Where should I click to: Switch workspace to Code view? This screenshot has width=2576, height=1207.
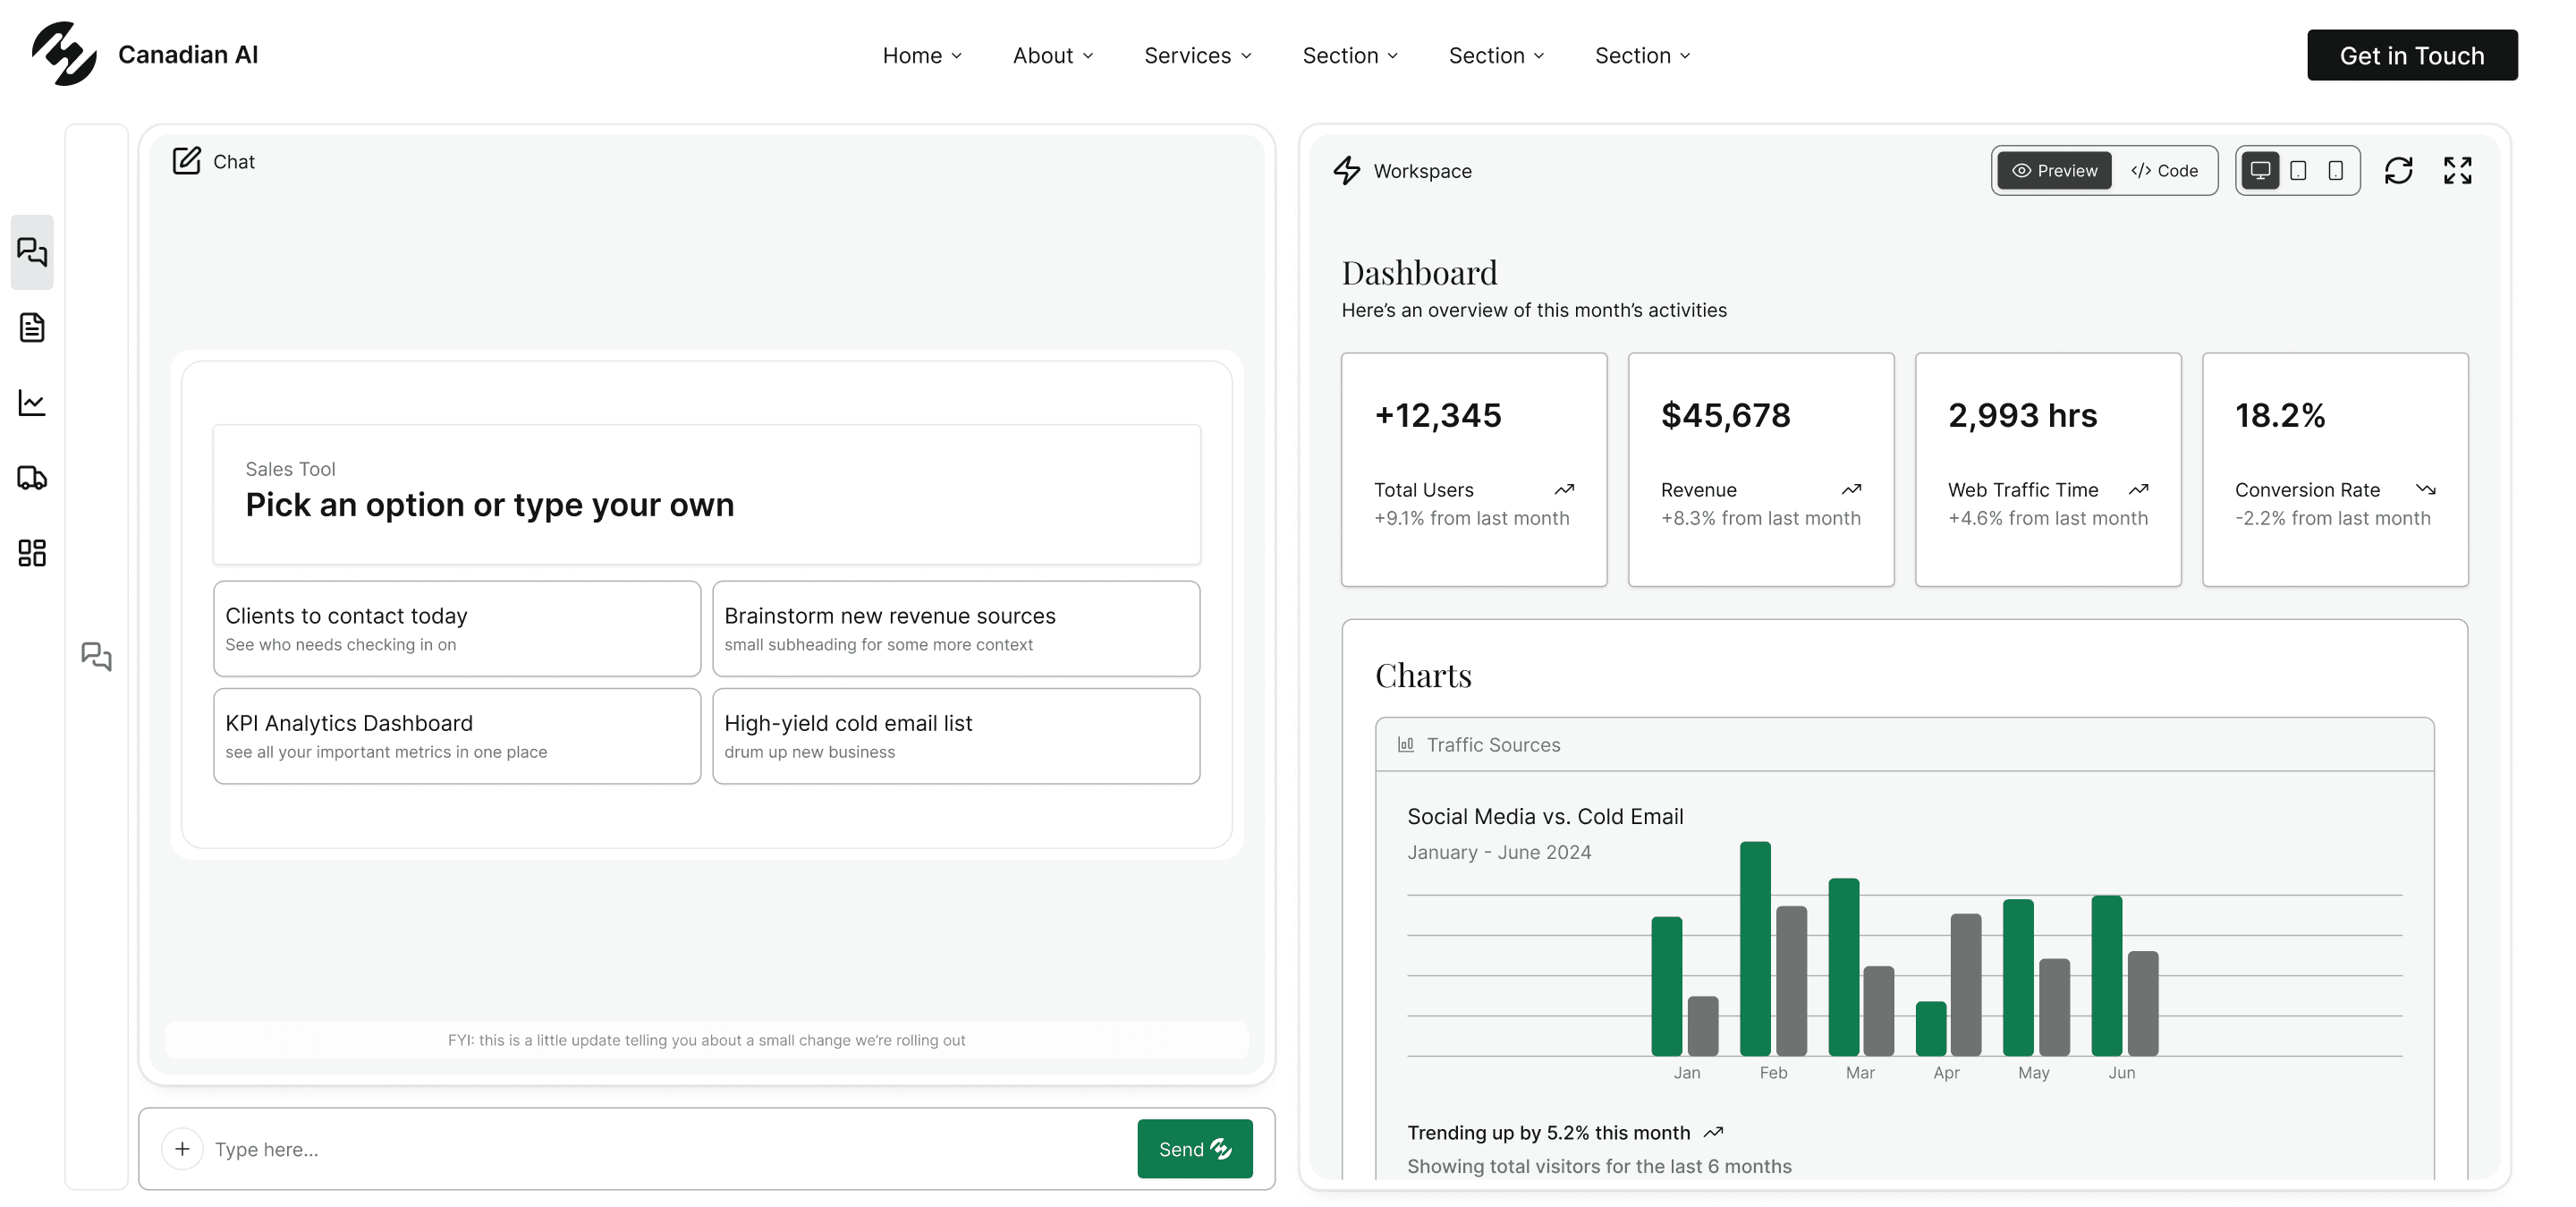coord(2164,171)
